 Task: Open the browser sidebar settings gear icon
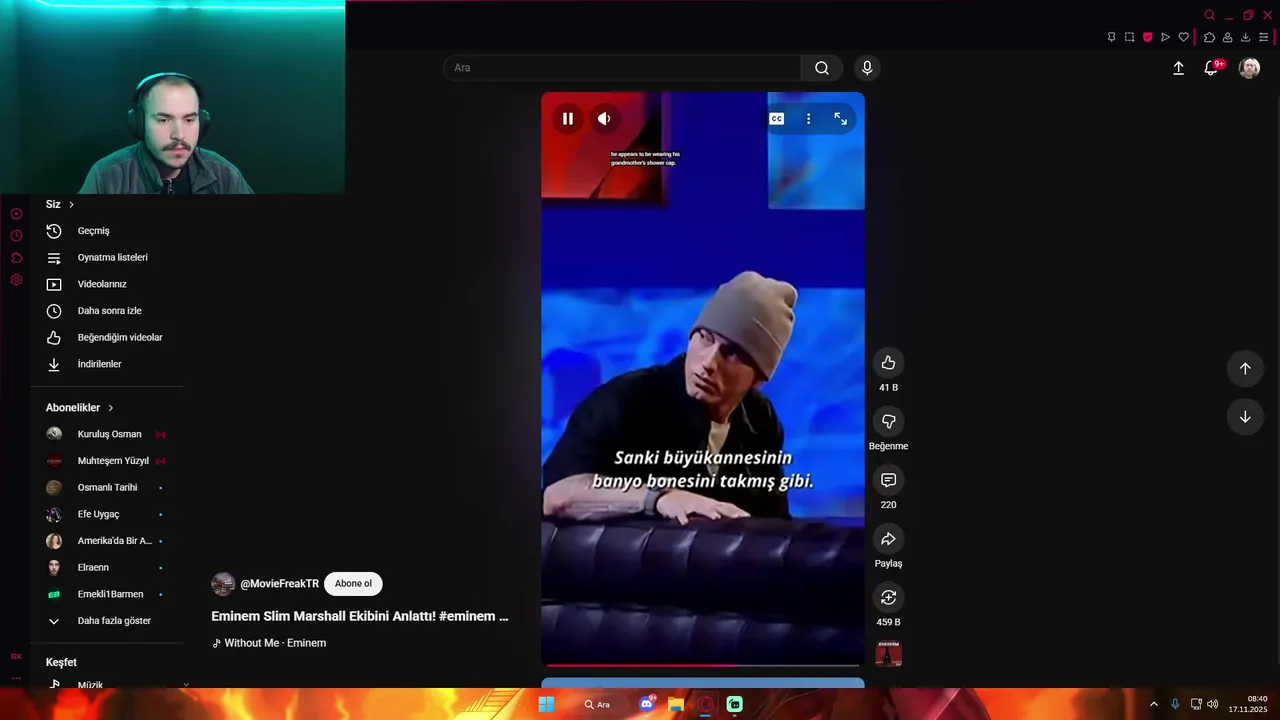16,280
